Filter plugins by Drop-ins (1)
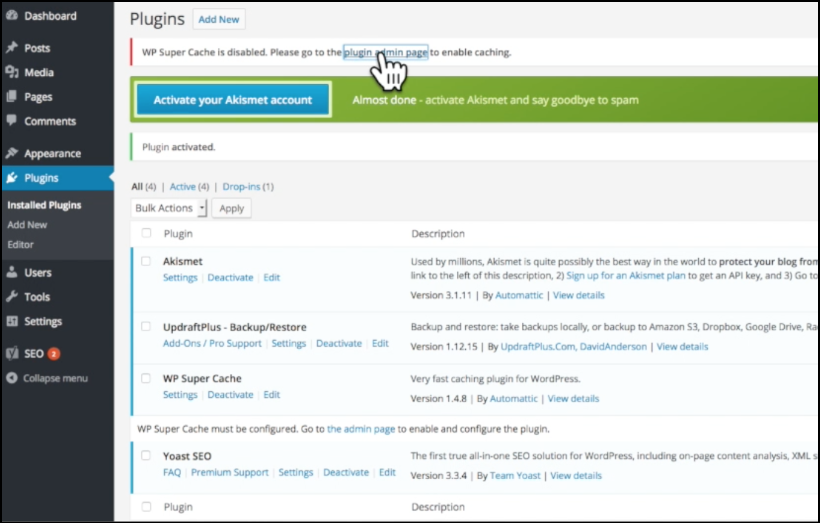820x523 pixels. (248, 187)
